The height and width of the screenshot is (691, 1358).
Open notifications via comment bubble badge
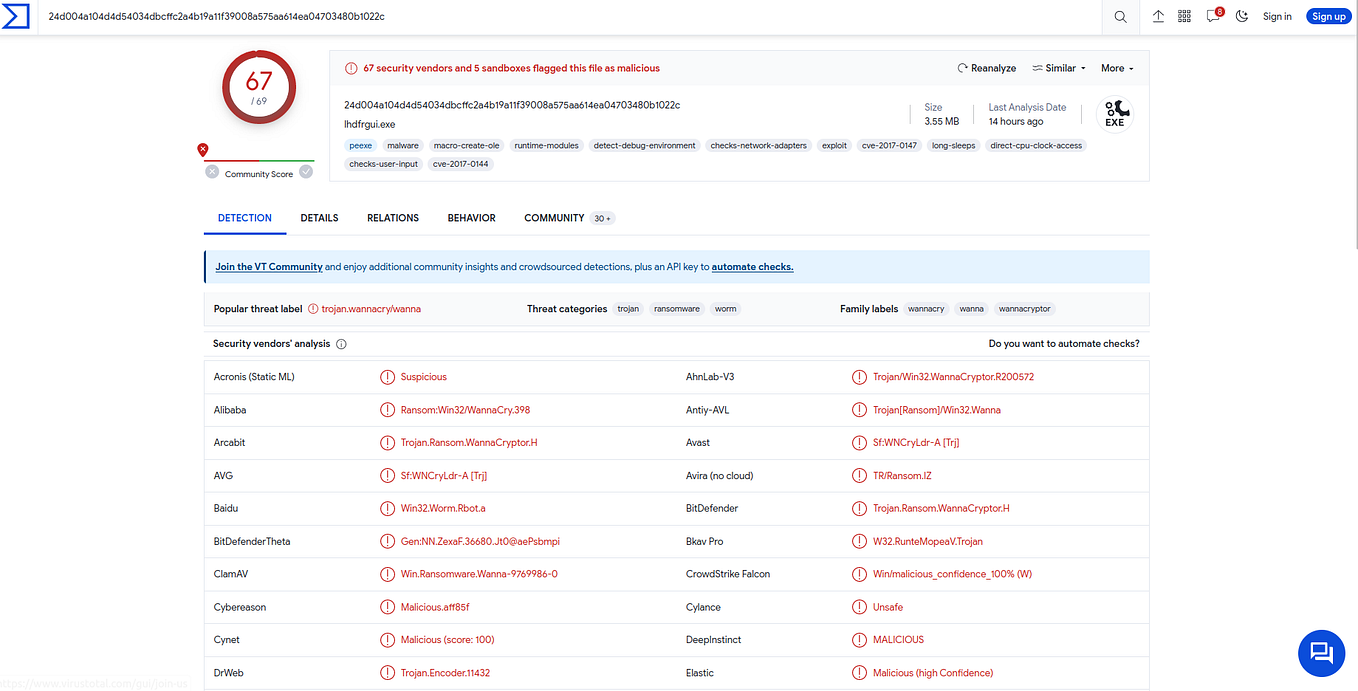[1212, 16]
